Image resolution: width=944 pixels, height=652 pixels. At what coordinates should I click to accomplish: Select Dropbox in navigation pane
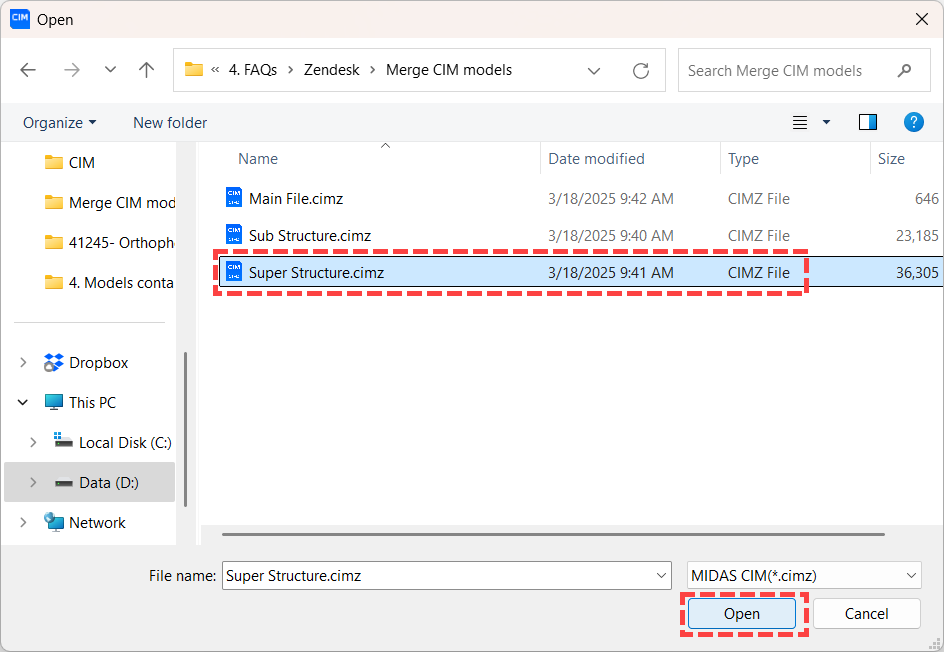pyautogui.click(x=86, y=362)
